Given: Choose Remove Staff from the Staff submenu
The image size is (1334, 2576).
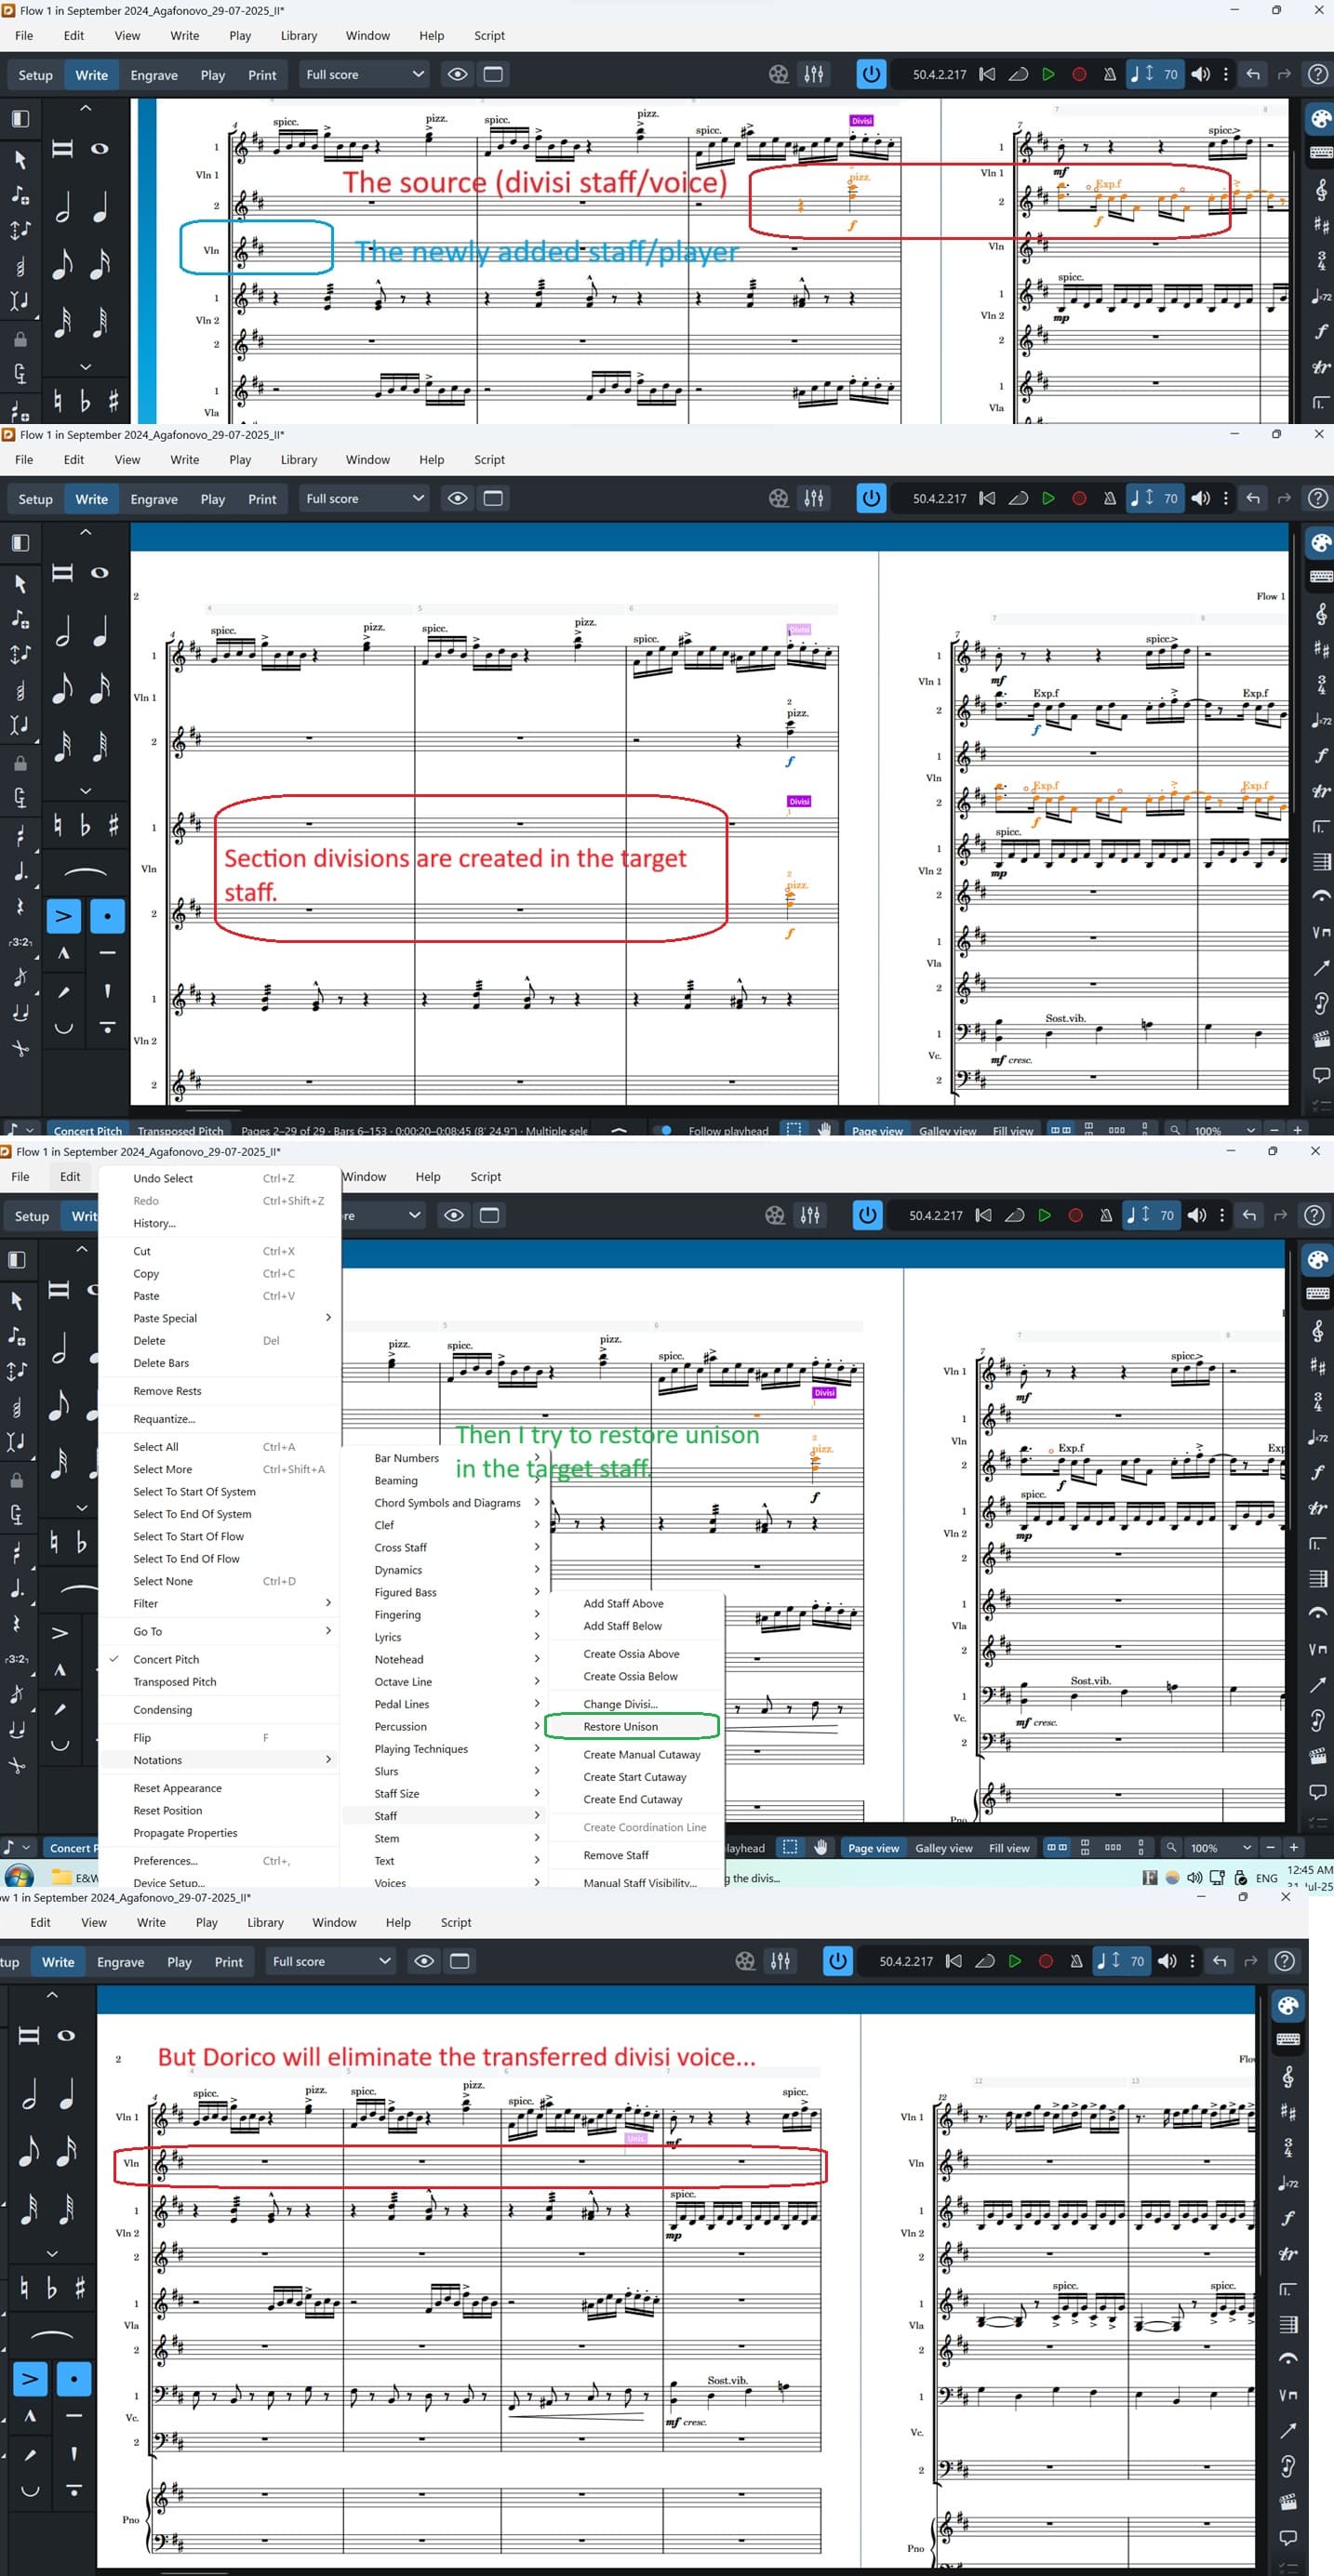Looking at the screenshot, I should 616,1855.
